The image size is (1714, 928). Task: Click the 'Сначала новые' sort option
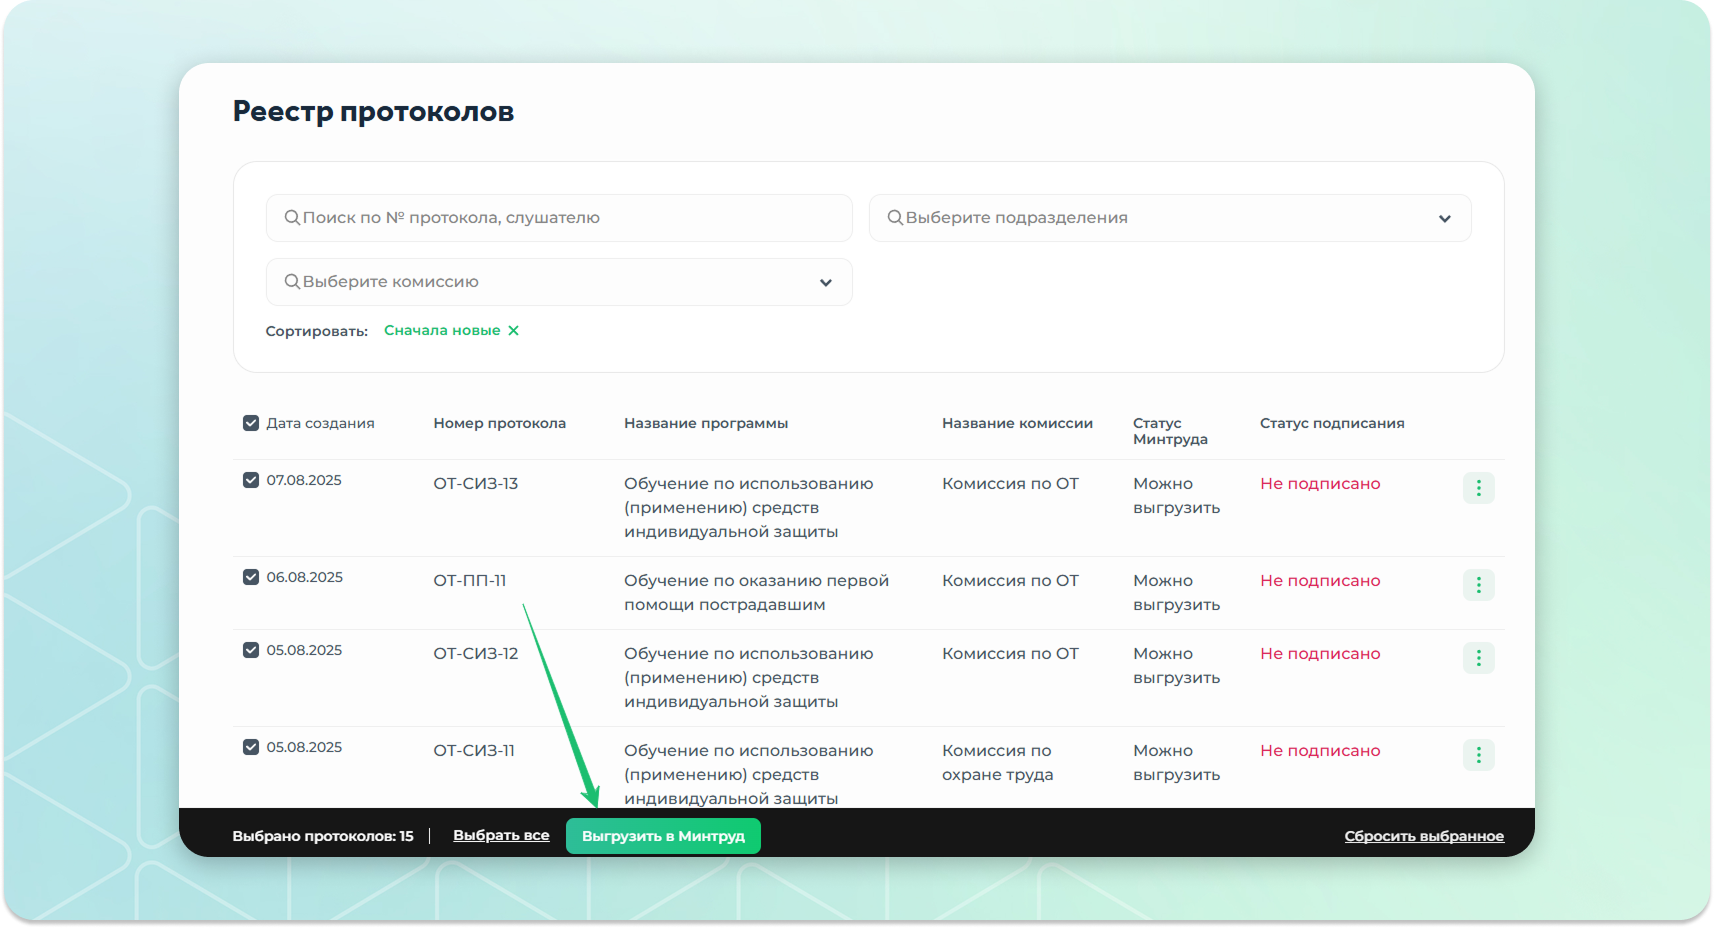pyautogui.click(x=442, y=331)
